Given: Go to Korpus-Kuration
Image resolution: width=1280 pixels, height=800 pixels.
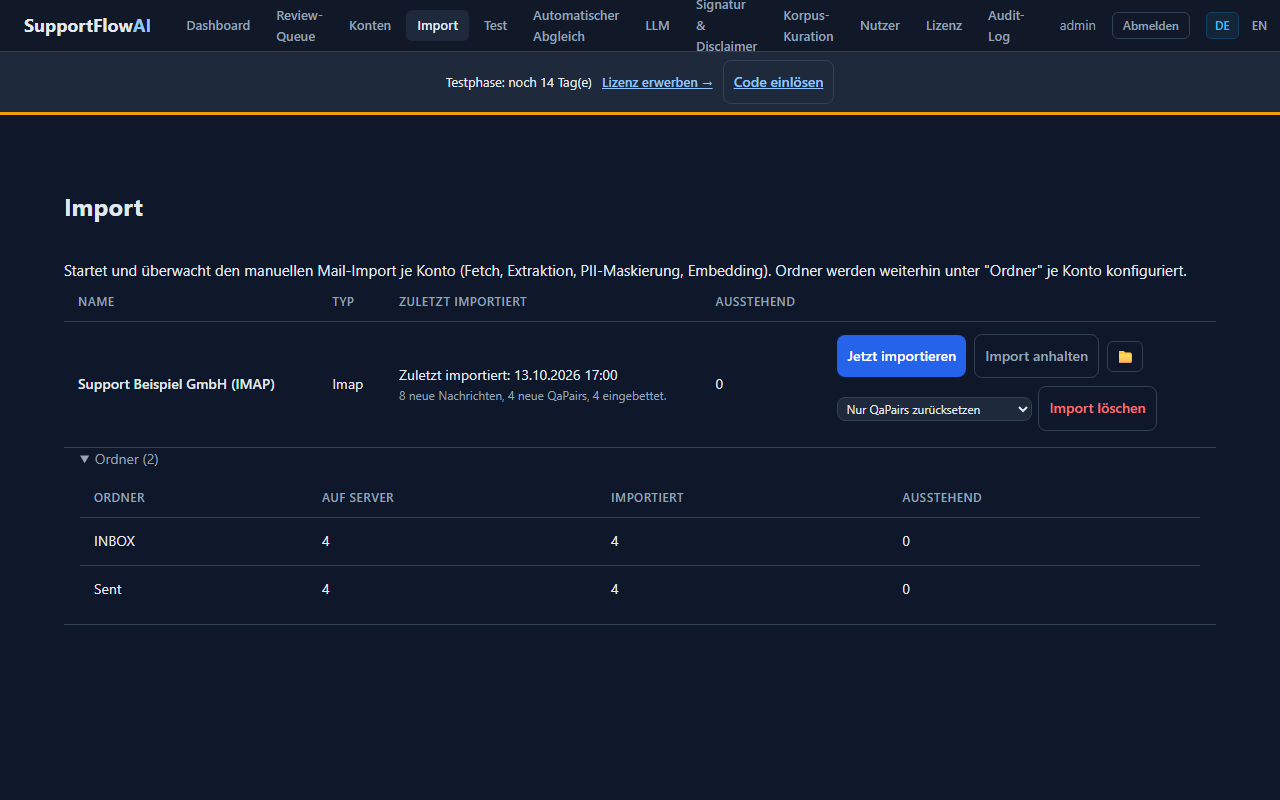Looking at the screenshot, I should (808, 25).
